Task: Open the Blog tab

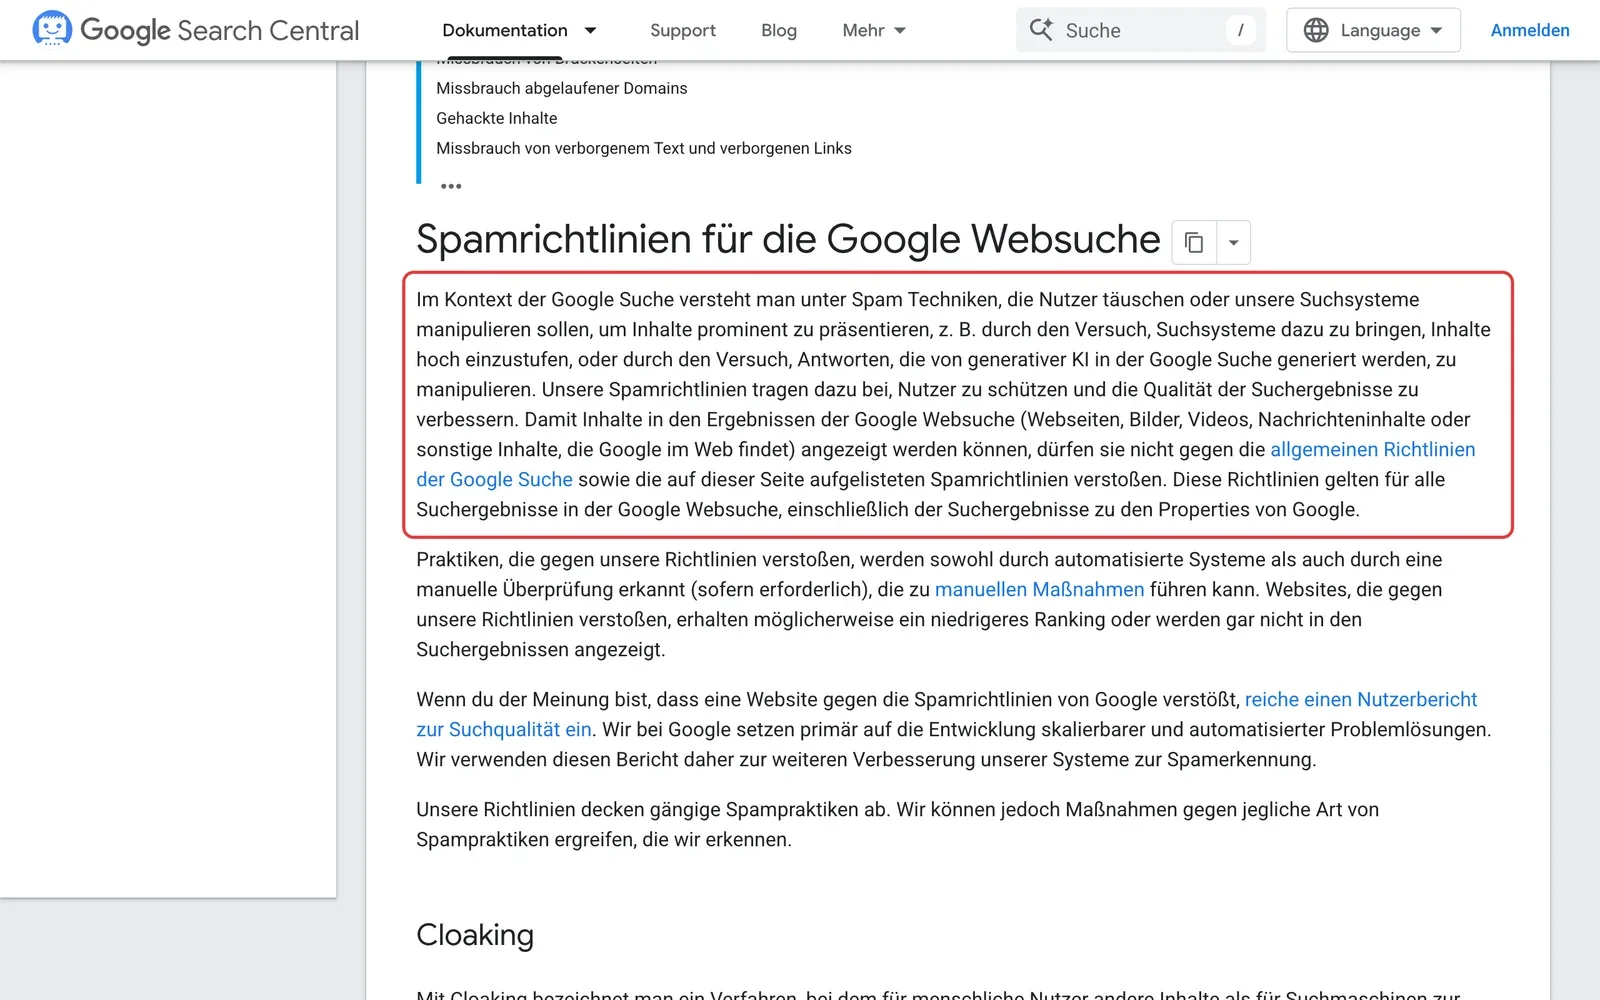Action: pos(779,30)
